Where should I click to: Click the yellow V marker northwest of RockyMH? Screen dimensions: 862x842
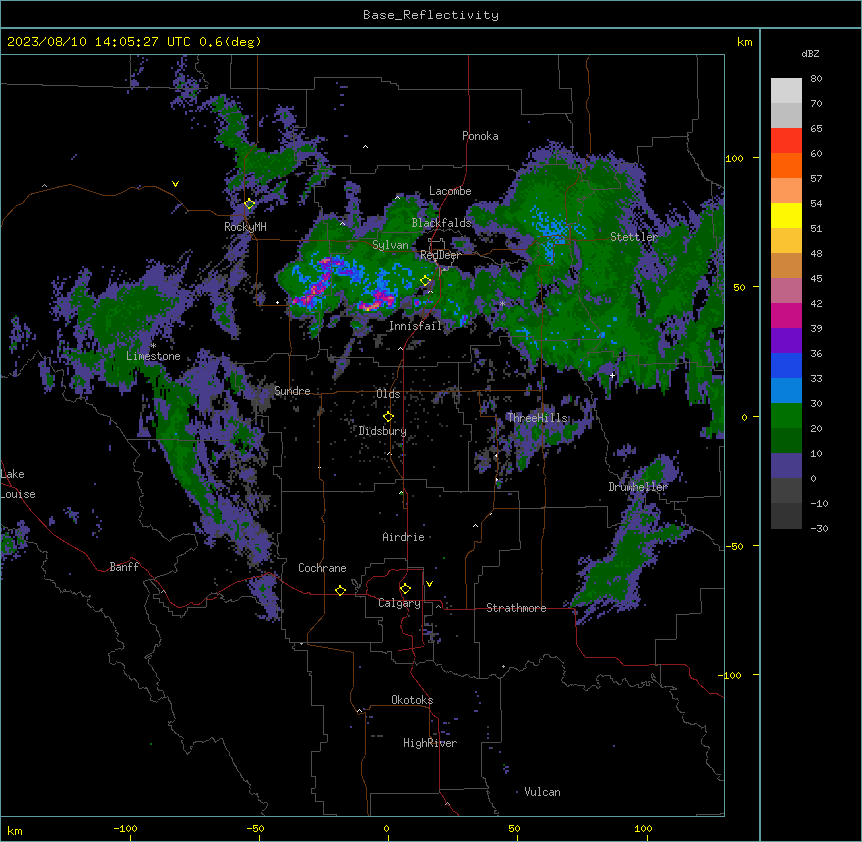pos(175,184)
